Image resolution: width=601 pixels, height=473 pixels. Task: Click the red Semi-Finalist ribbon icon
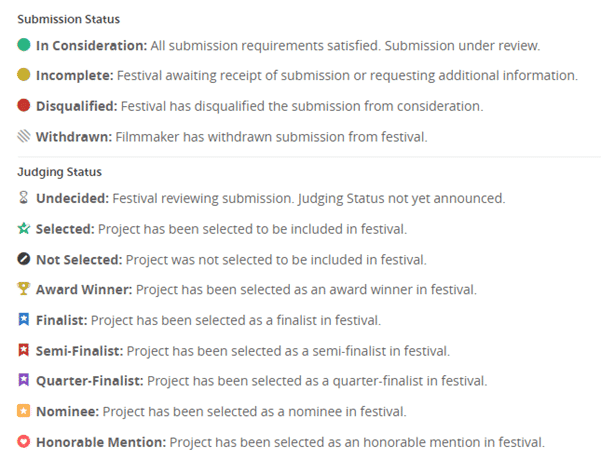click(24, 350)
